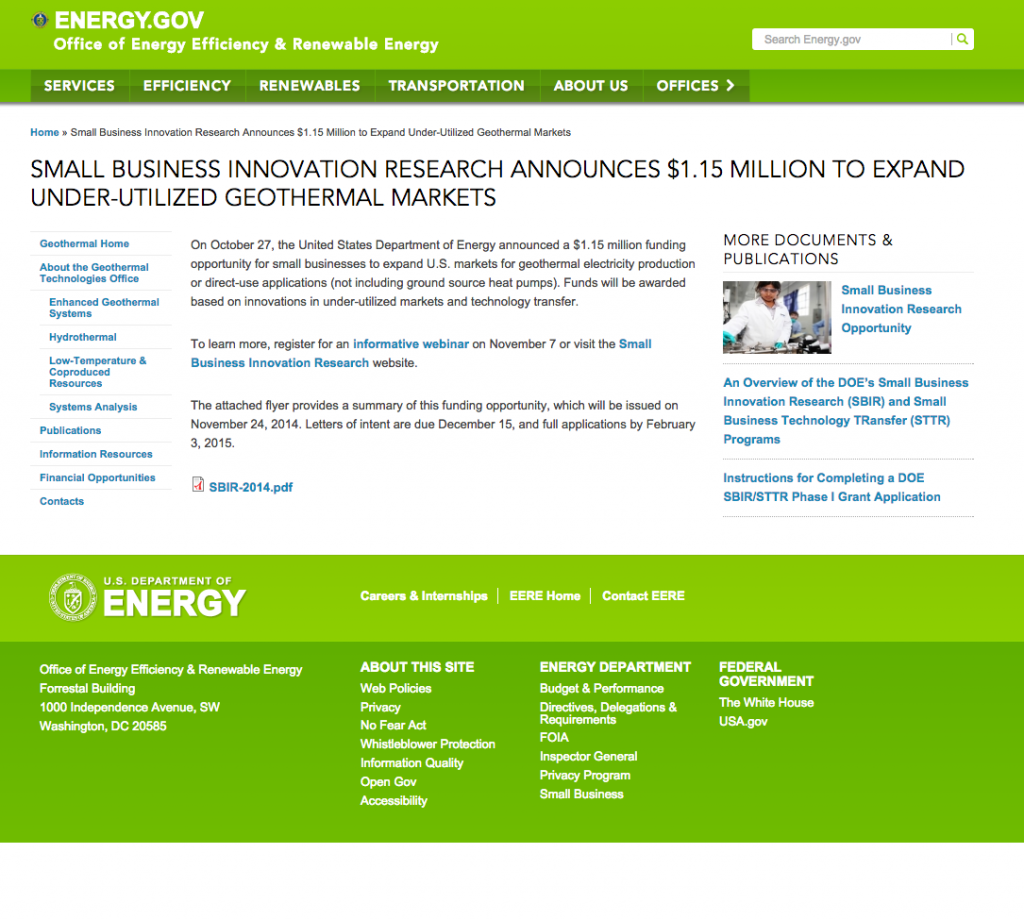Go to Careers & Internships
1024x920 pixels.
(x=424, y=595)
